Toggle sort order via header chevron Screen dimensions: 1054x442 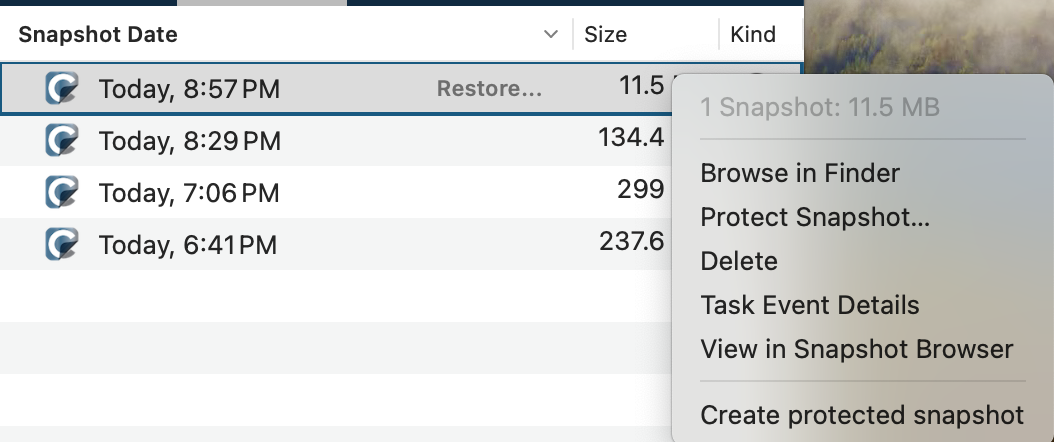pos(550,35)
